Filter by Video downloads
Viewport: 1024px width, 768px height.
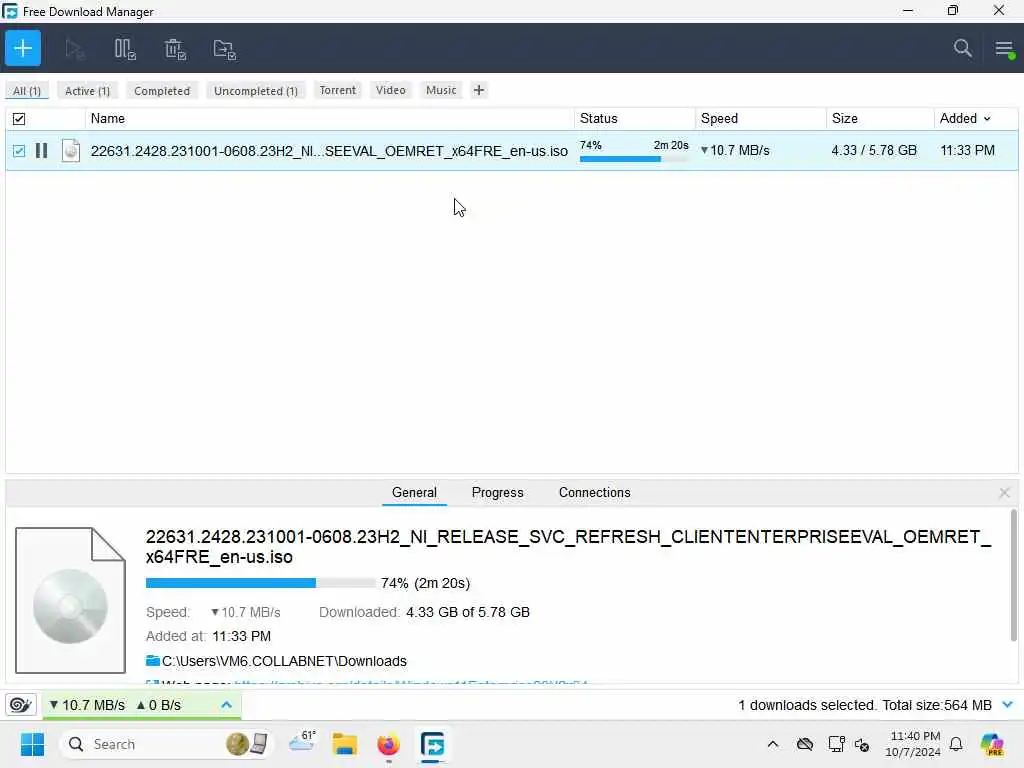[391, 90]
